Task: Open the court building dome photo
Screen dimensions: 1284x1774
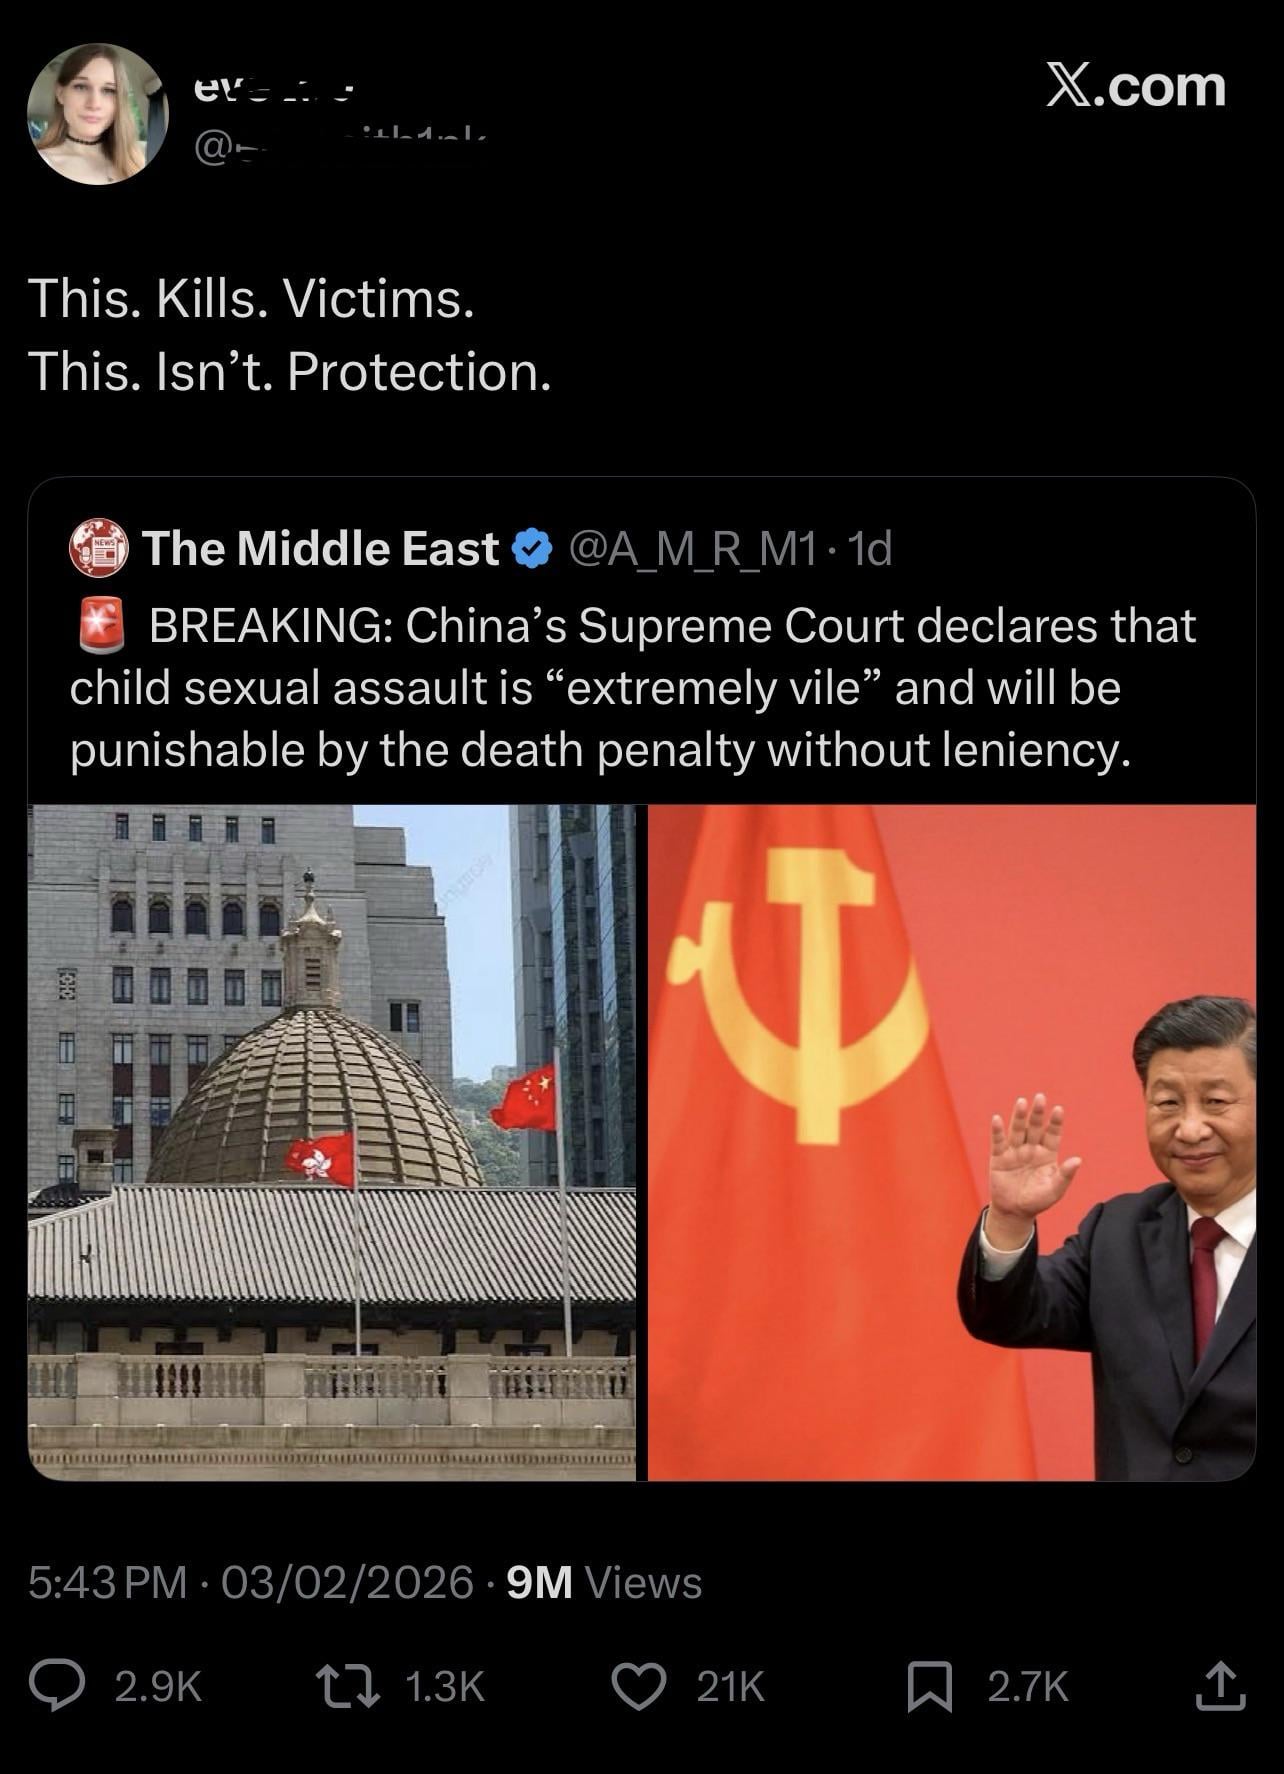Action: 332,1142
